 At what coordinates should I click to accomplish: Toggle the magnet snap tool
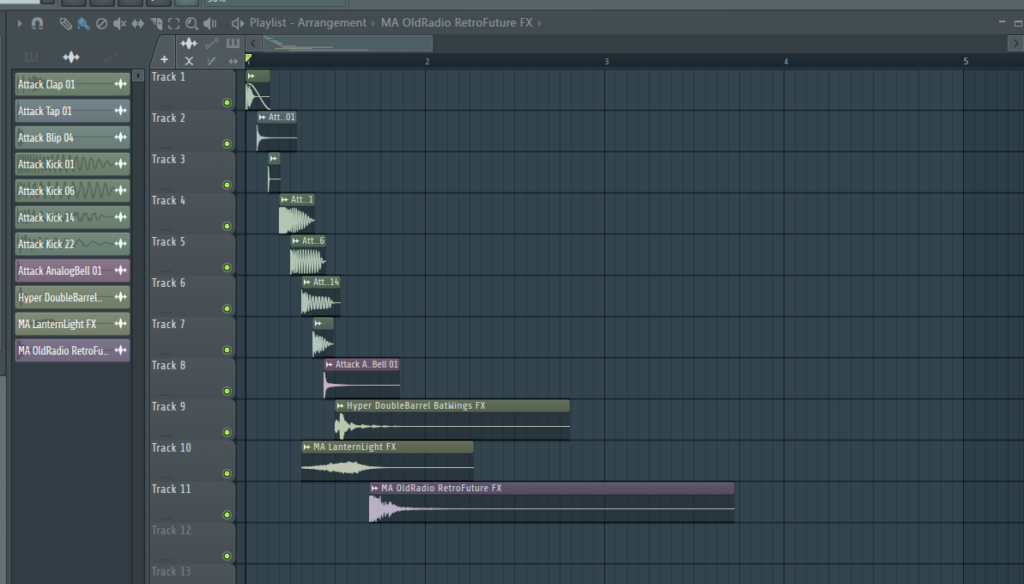(37, 24)
